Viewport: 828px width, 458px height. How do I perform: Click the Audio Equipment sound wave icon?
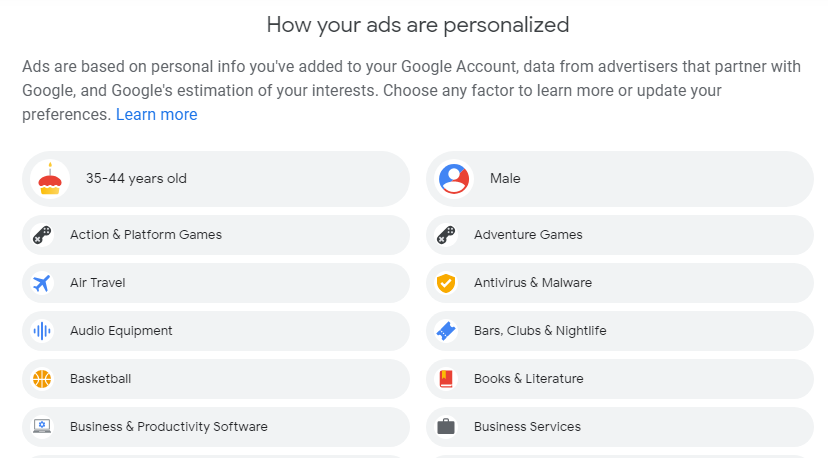[x=42, y=331]
